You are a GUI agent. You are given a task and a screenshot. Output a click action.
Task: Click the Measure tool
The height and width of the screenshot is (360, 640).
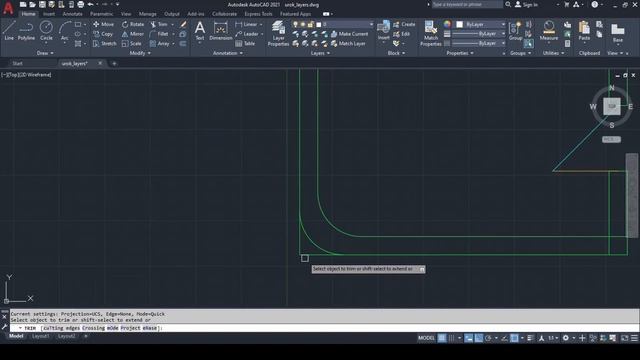coord(549,31)
